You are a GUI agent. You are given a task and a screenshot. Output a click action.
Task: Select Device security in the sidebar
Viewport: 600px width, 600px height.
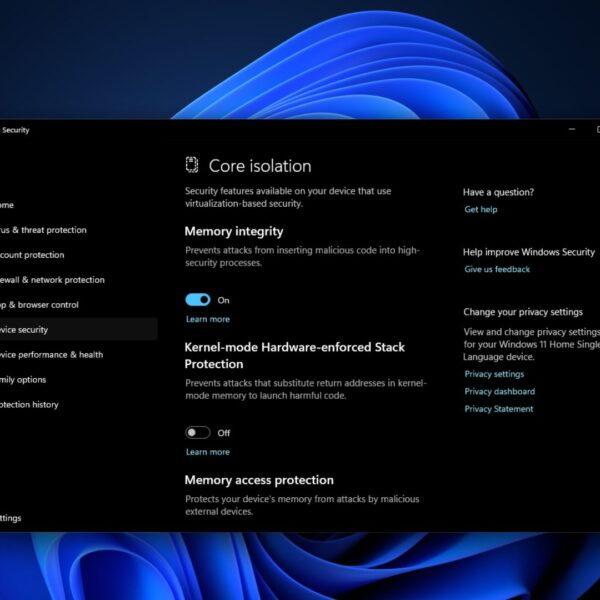tap(78, 329)
